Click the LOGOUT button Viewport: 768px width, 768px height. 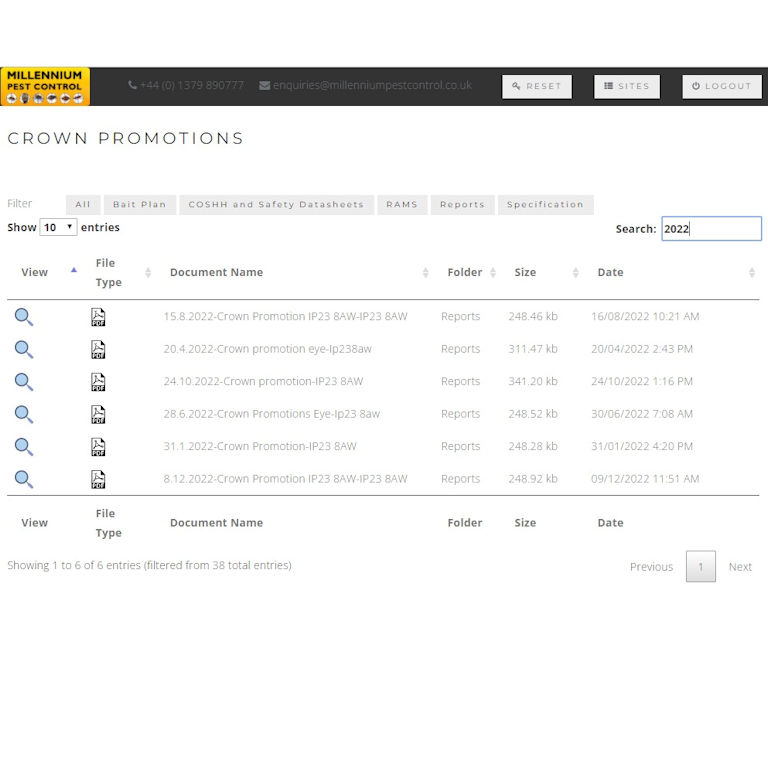point(722,86)
